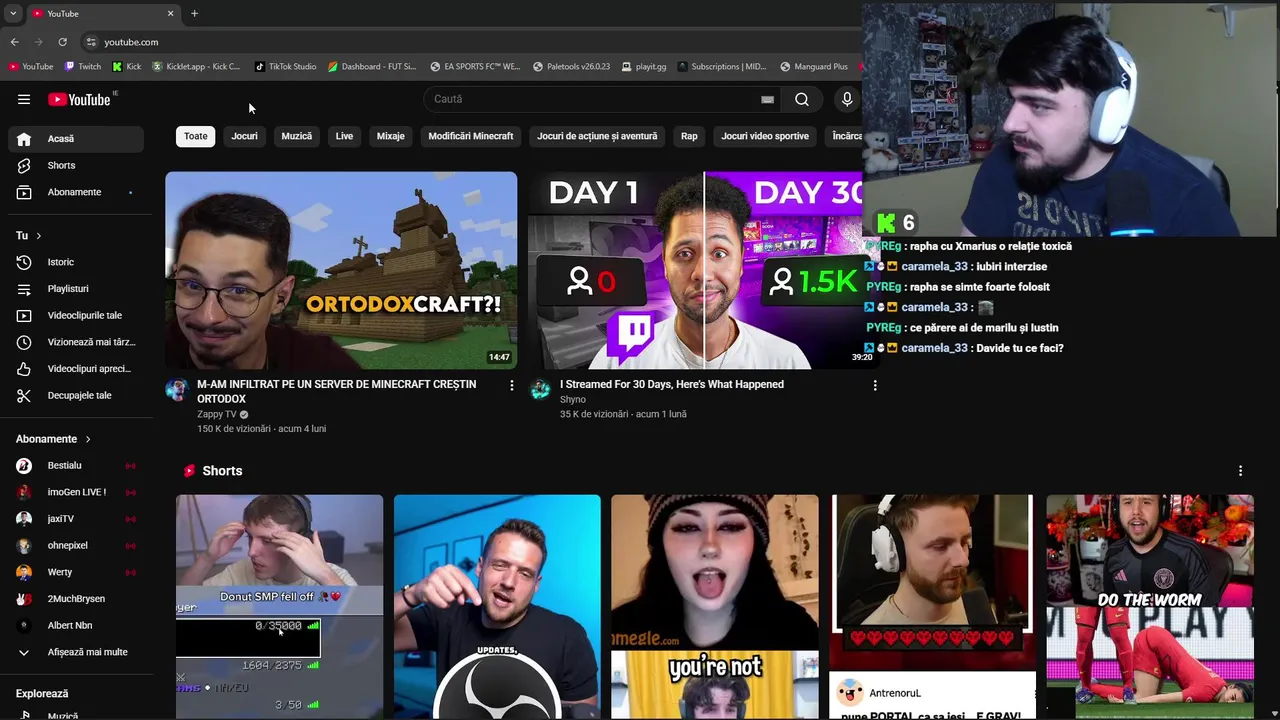Open options for I Streamed For 30 Days
The width and height of the screenshot is (1280, 720).
875,385
